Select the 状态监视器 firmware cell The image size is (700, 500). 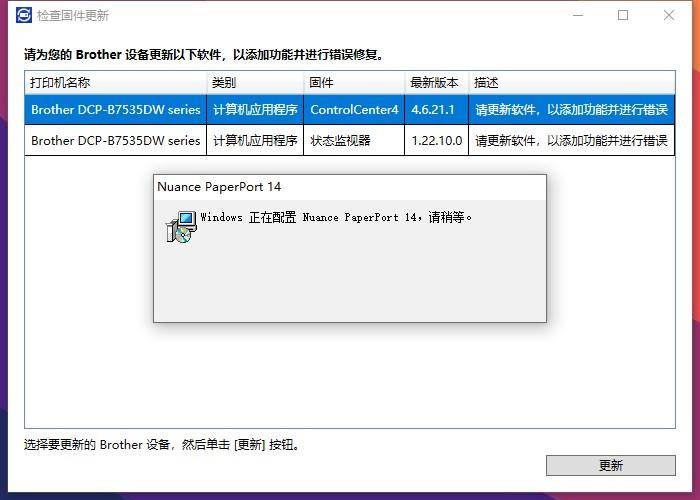(x=354, y=141)
